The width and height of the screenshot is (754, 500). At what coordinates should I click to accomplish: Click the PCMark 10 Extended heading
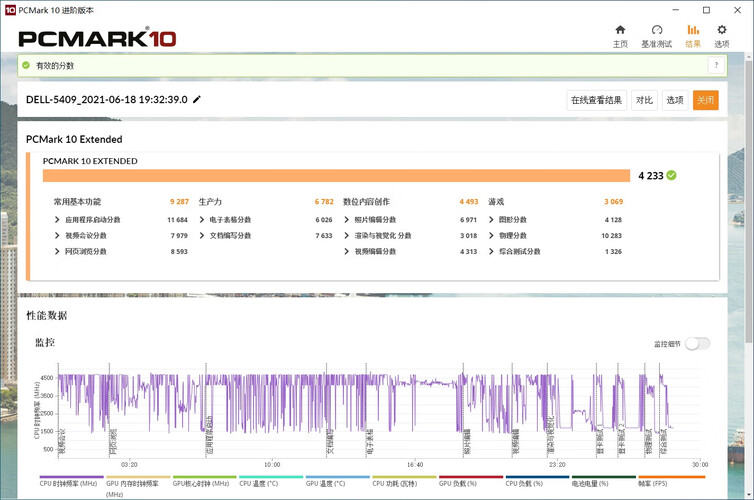74,139
